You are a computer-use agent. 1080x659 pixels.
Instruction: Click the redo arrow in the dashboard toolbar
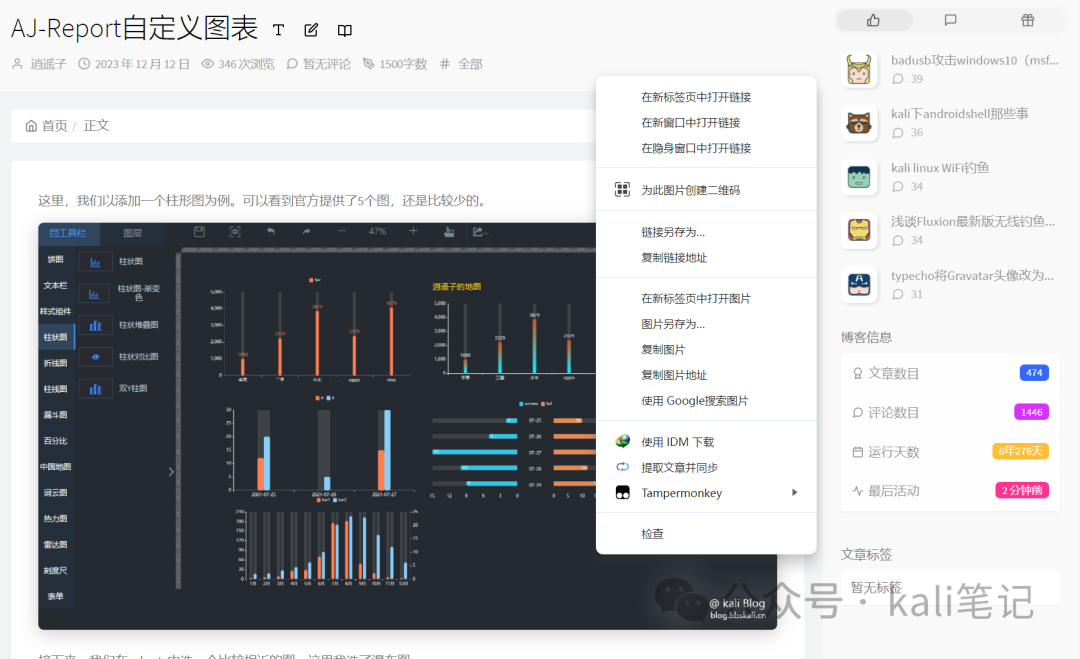coord(307,232)
